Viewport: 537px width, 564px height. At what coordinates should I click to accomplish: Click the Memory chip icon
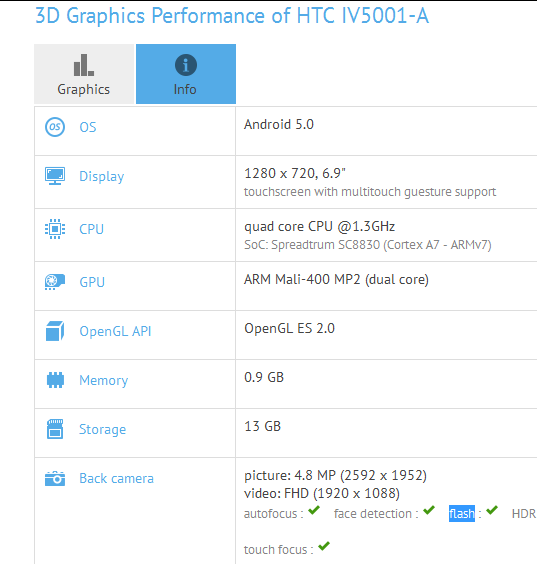(55, 380)
